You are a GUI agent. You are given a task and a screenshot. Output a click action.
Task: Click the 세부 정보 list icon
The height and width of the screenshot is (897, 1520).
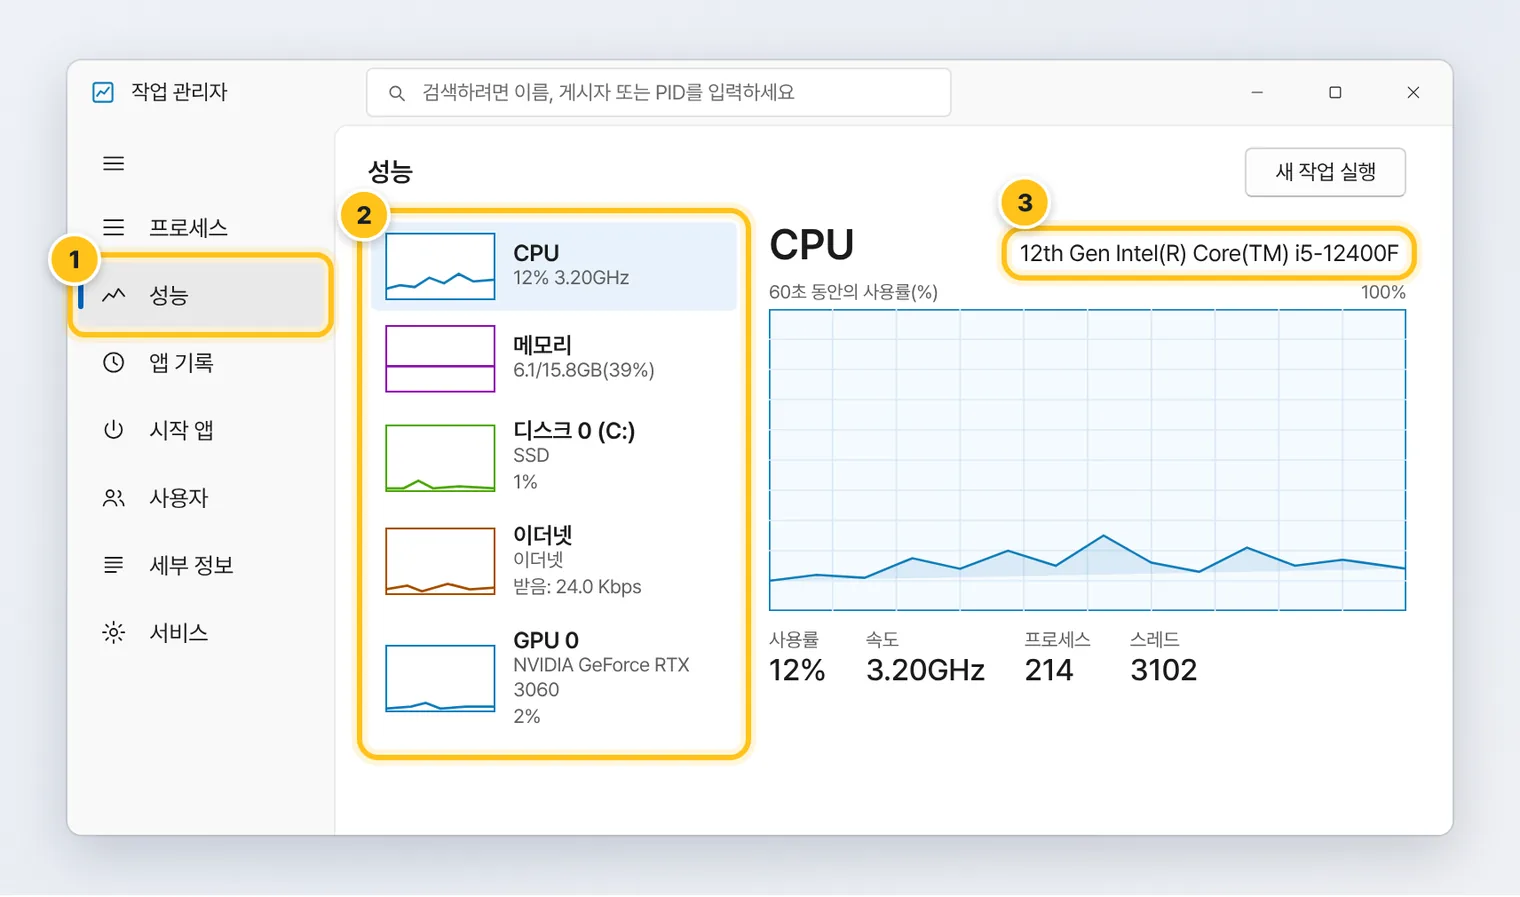point(114,565)
